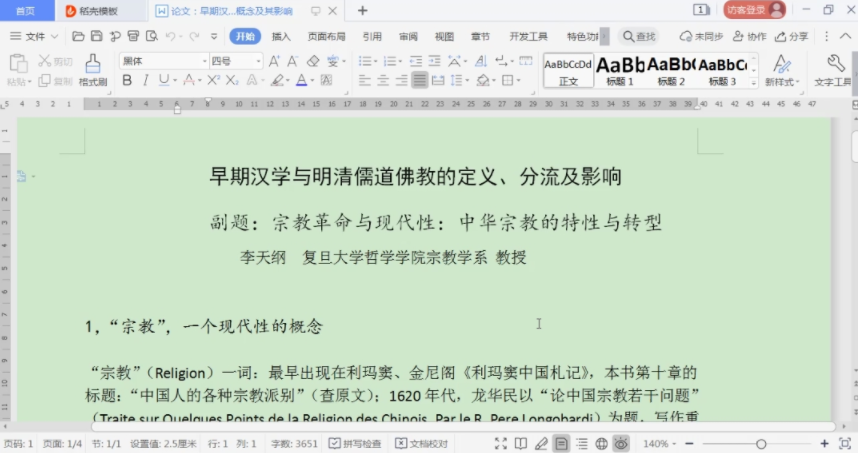Click the 分享 share button

(x=792, y=37)
